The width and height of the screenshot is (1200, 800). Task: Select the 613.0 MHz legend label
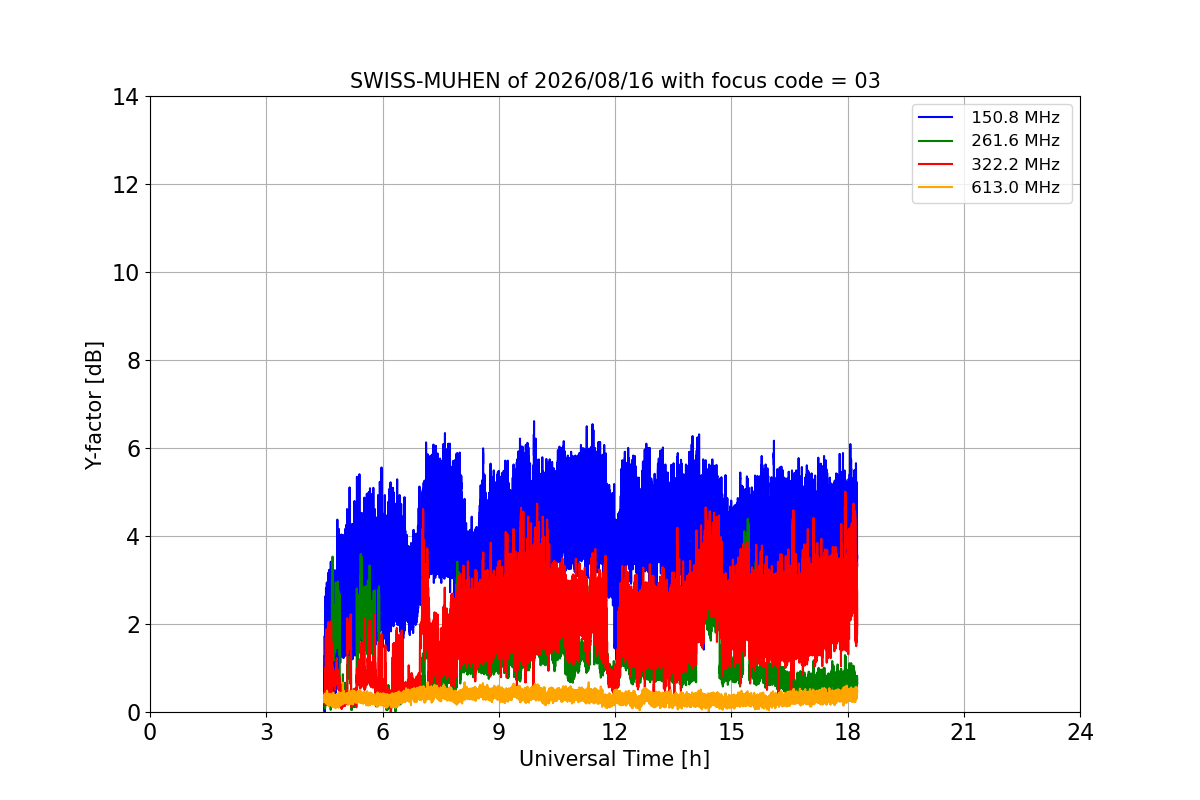tap(1015, 188)
